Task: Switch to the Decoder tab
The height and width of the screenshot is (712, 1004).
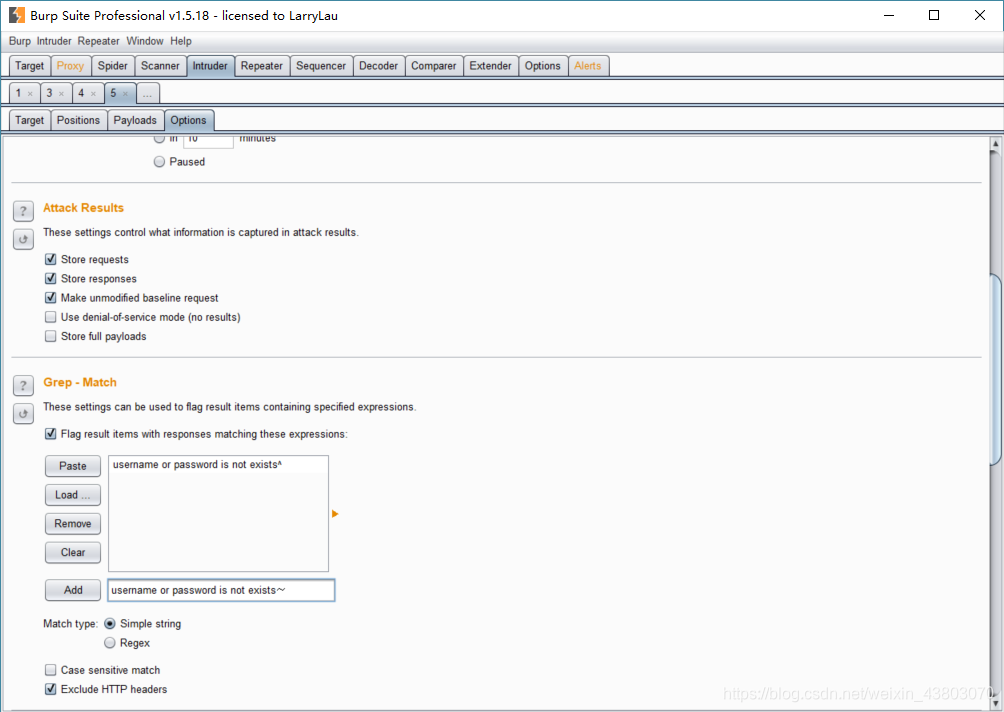Action: point(378,66)
